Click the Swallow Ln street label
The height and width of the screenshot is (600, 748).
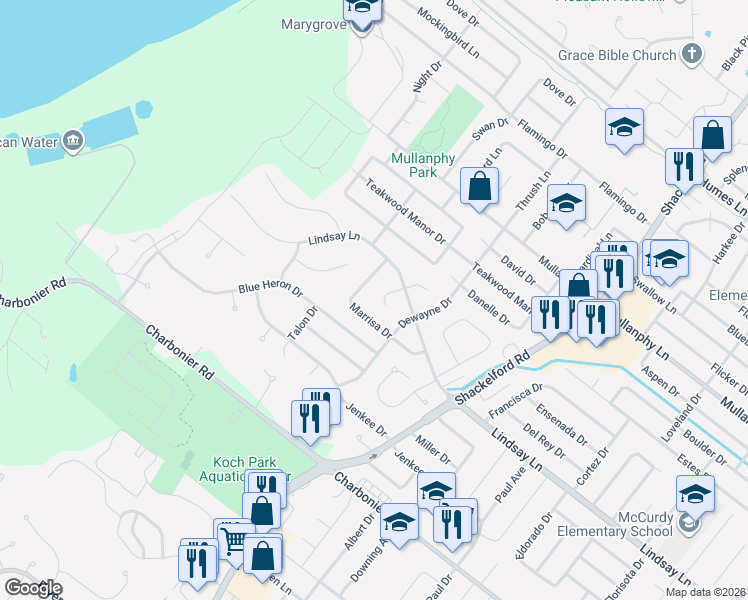(654, 296)
